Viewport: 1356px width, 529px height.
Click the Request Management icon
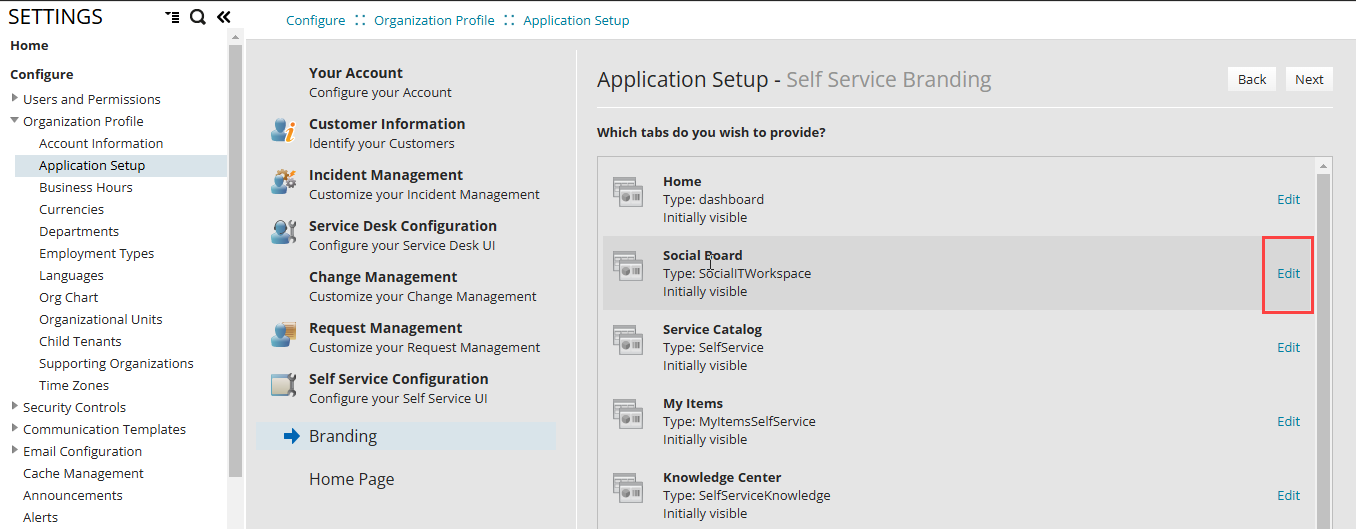pyautogui.click(x=283, y=337)
